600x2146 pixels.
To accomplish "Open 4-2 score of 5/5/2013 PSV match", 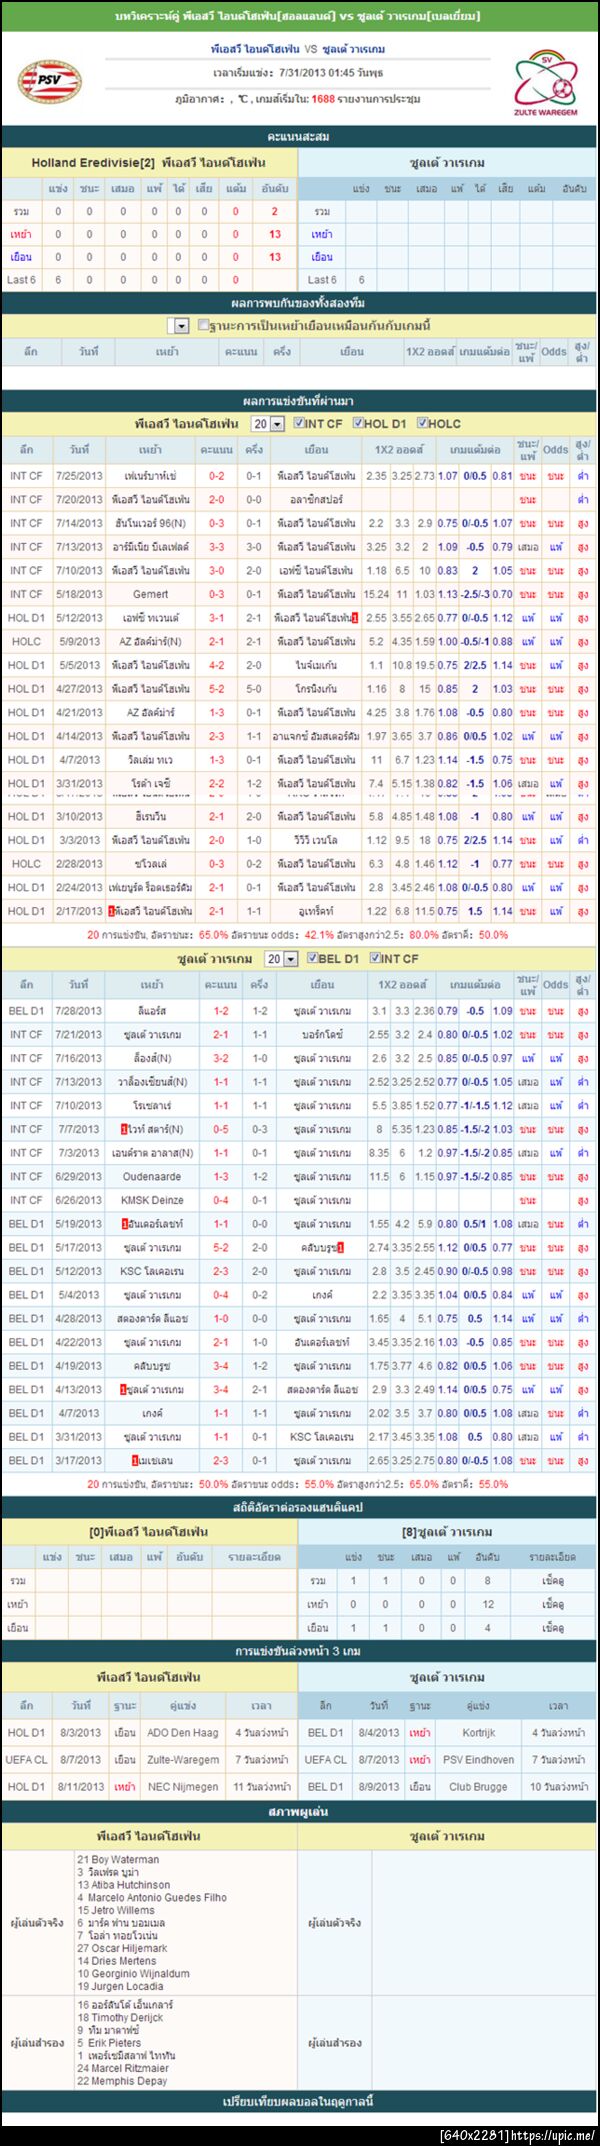I will pyautogui.click(x=216, y=665).
